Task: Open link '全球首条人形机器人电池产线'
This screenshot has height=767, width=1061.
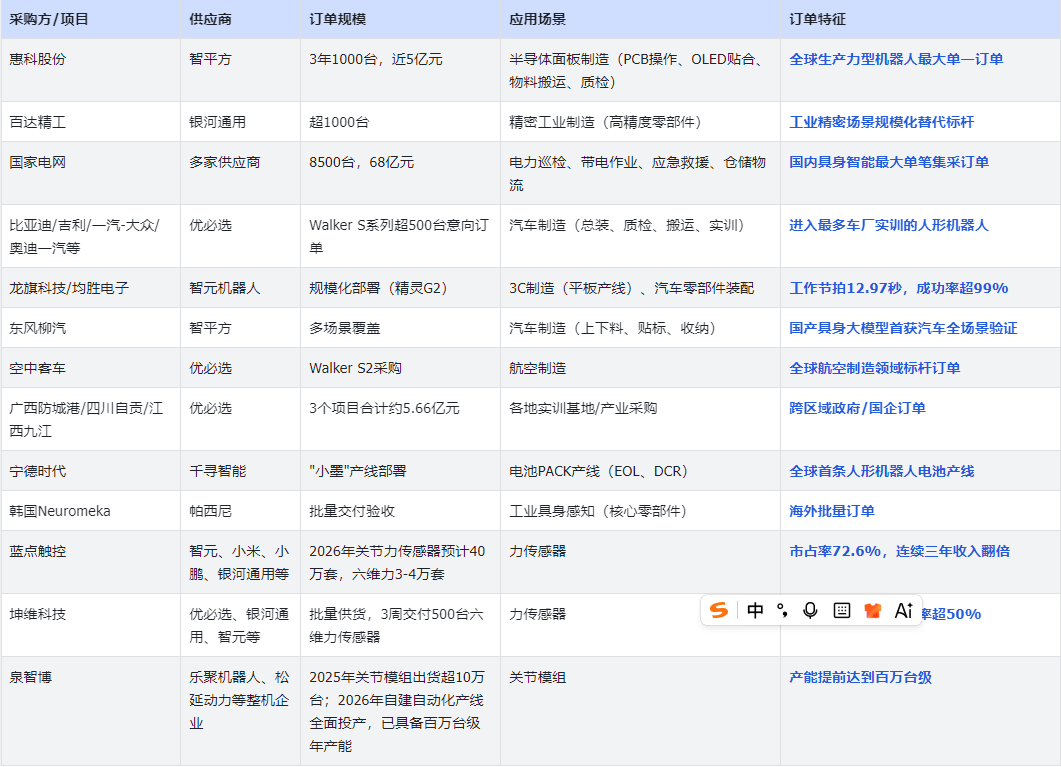Action: pos(882,471)
